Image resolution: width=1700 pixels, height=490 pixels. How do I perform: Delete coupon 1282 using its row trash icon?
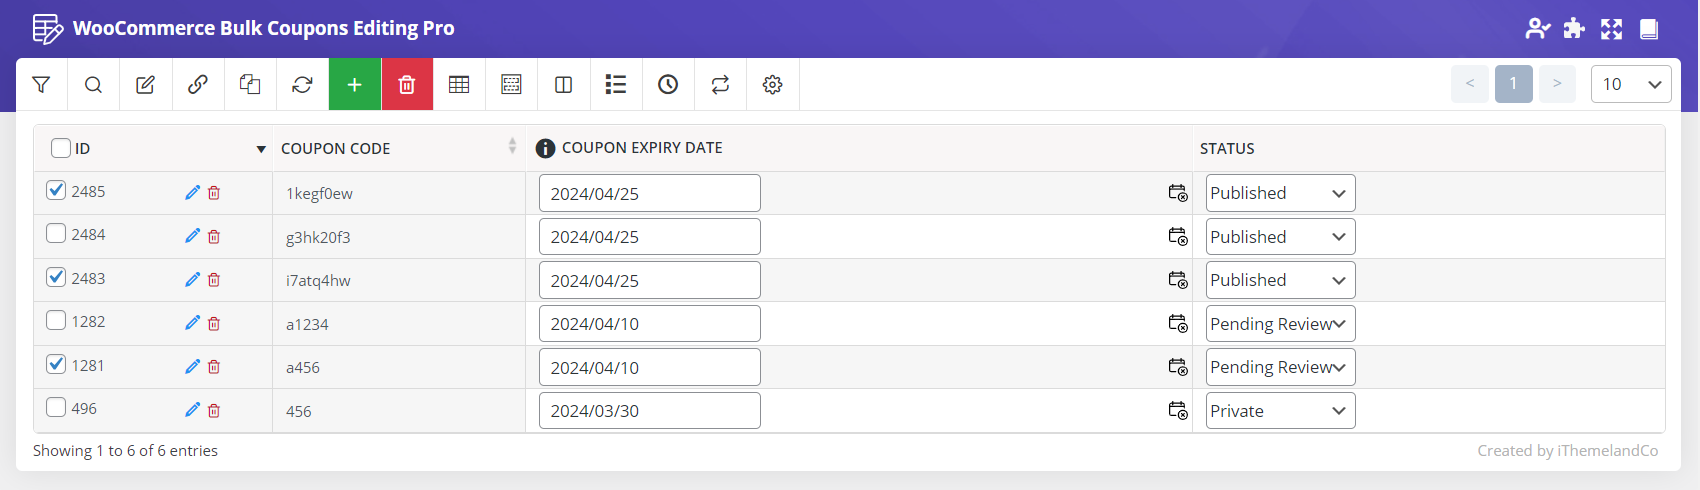tap(214, 323)
